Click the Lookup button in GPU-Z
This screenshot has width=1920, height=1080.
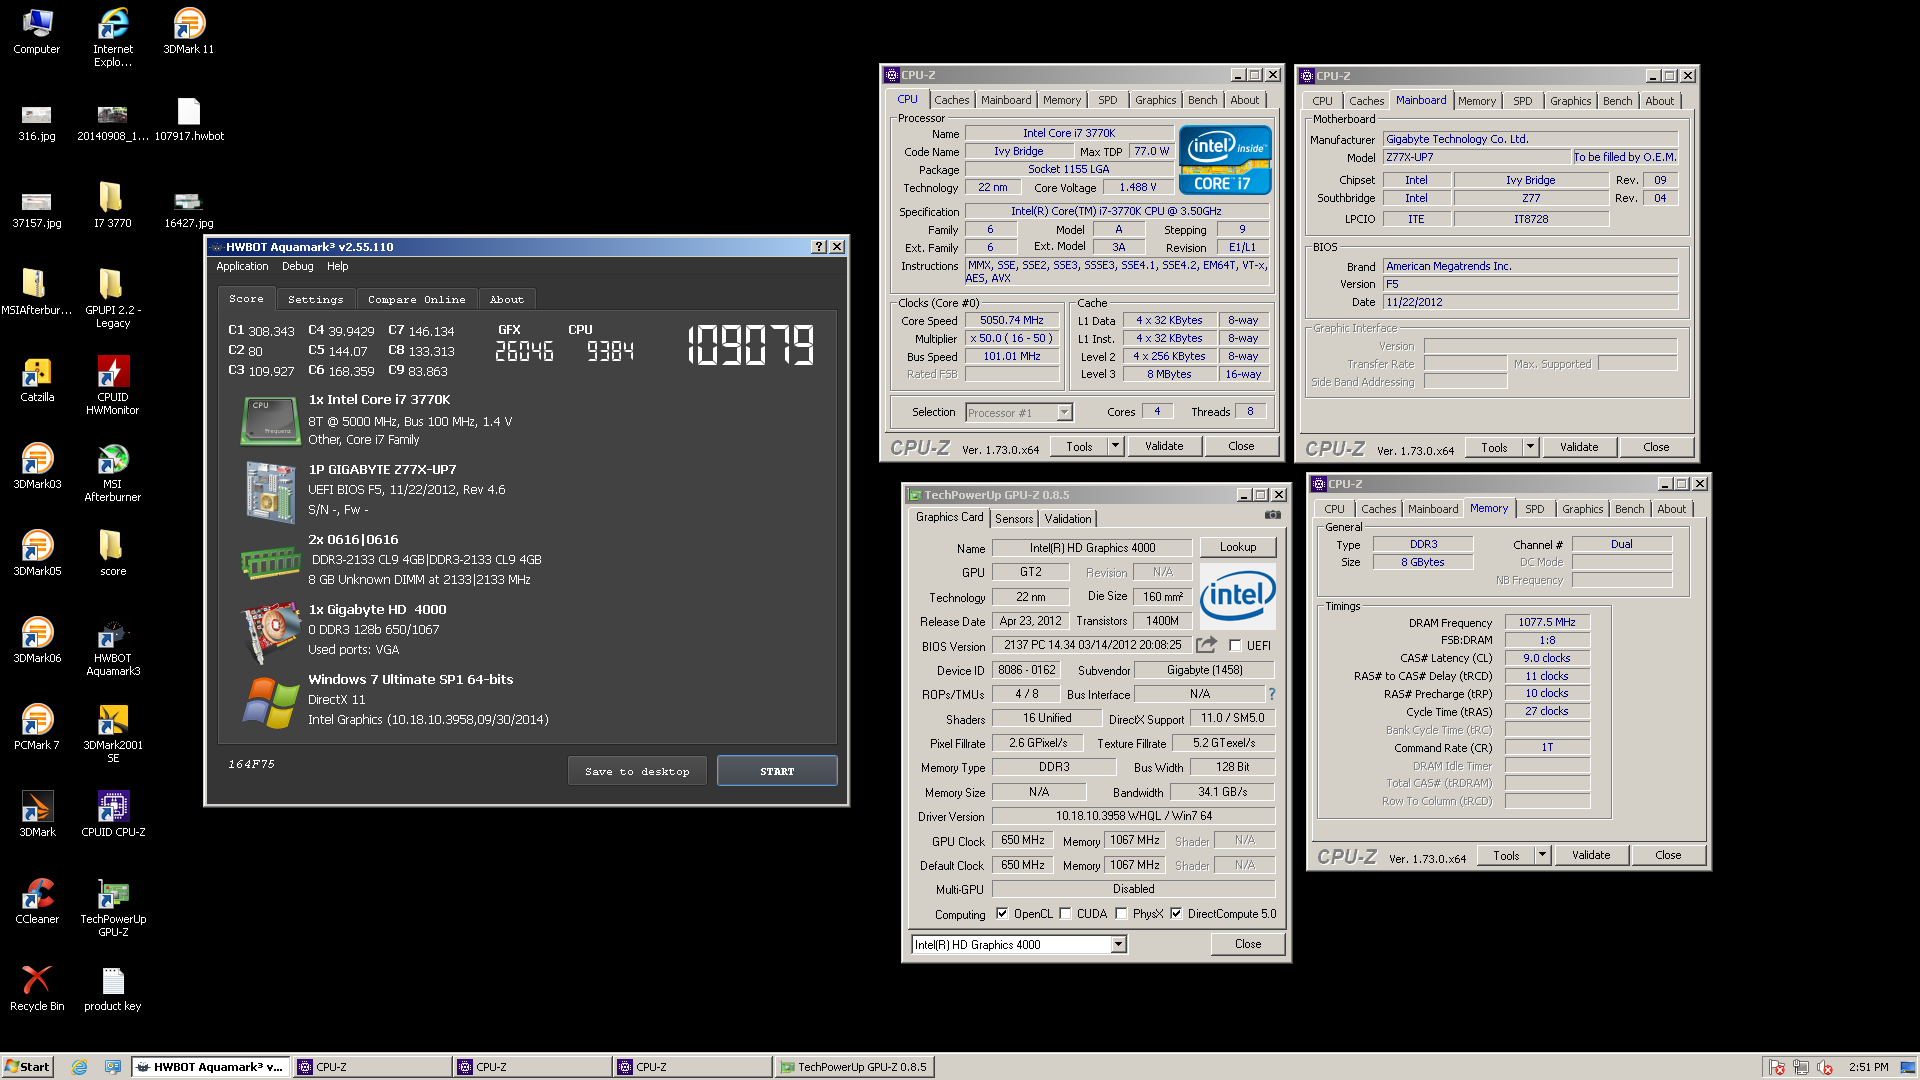click(1237, 547)
